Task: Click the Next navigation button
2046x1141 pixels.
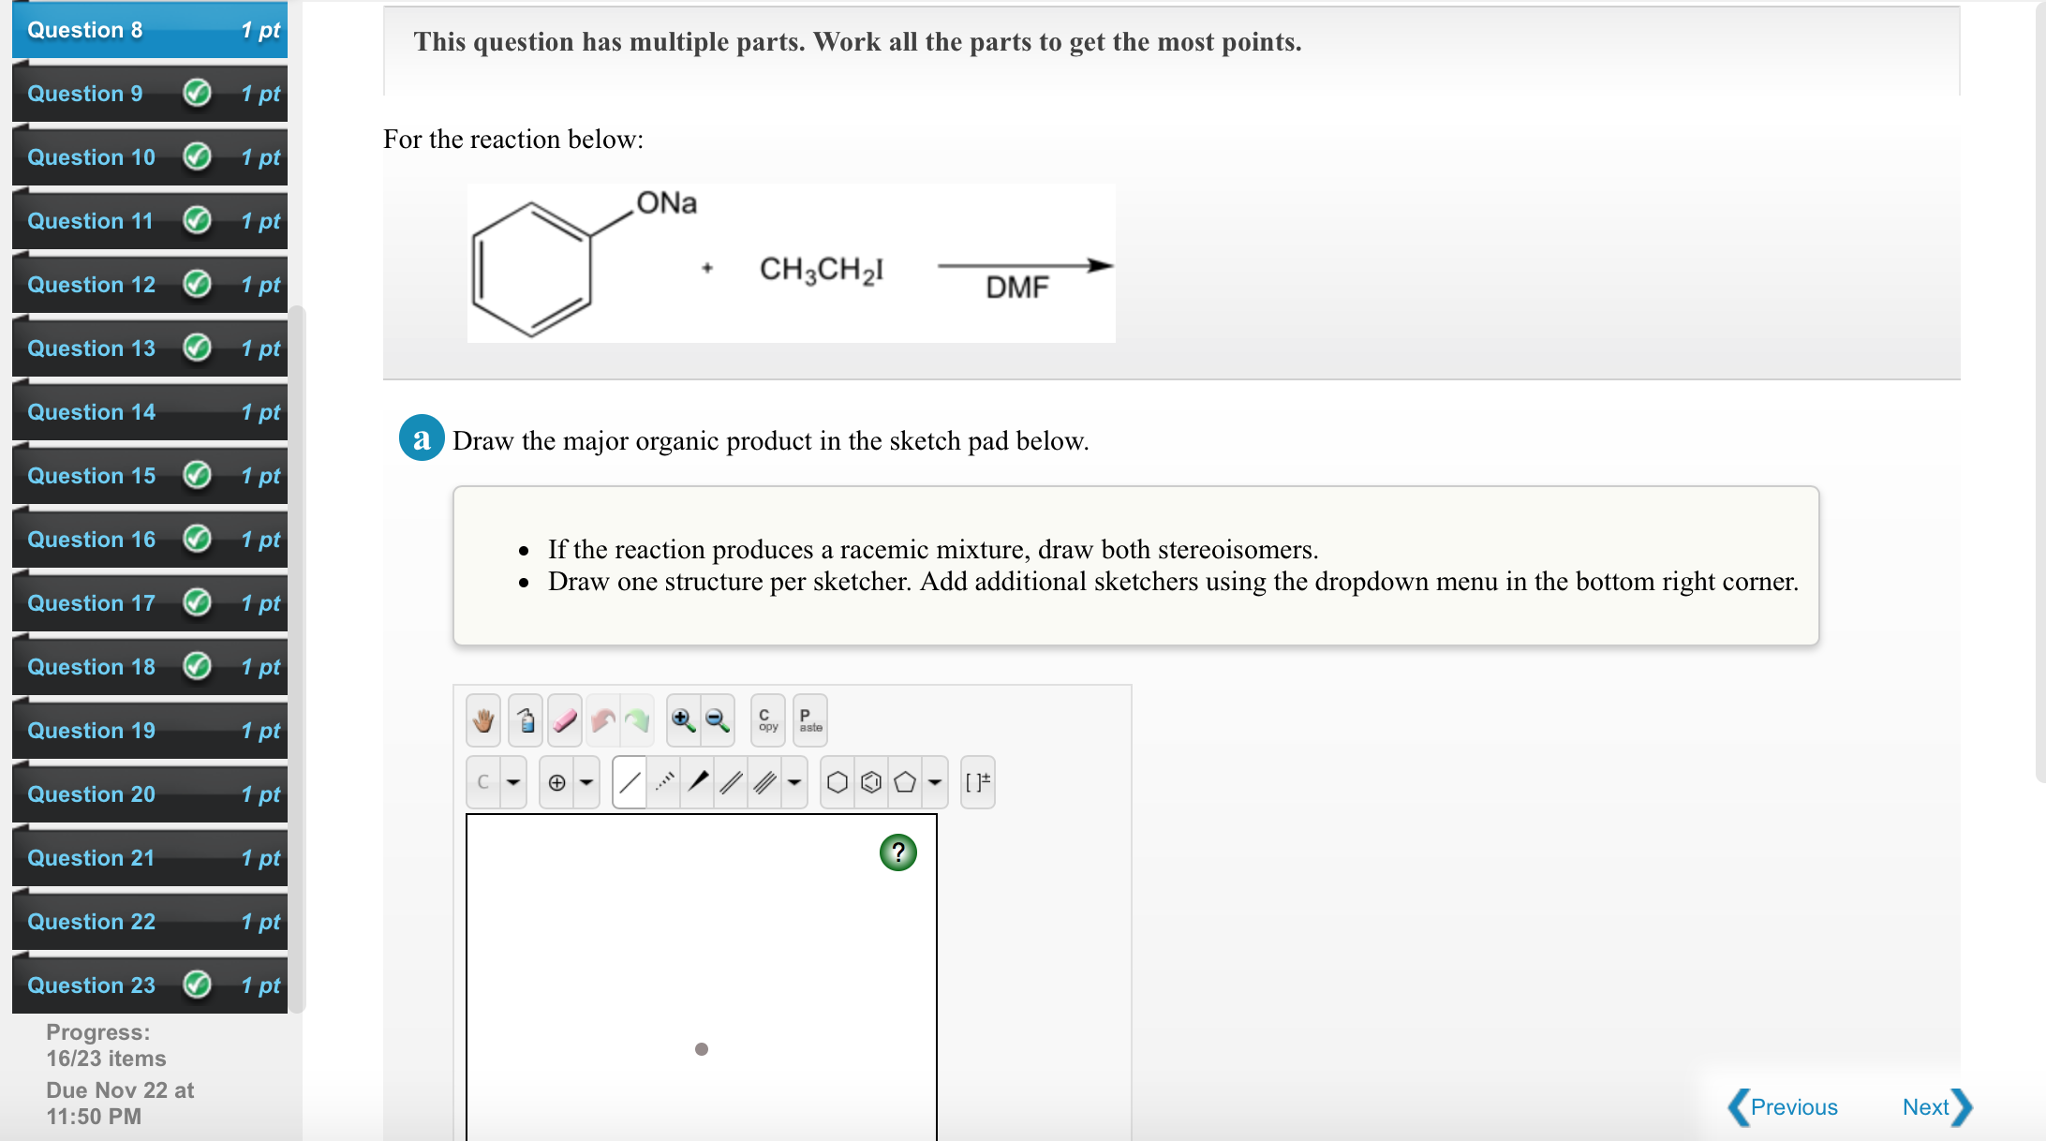Action: click(1925, 1107)
